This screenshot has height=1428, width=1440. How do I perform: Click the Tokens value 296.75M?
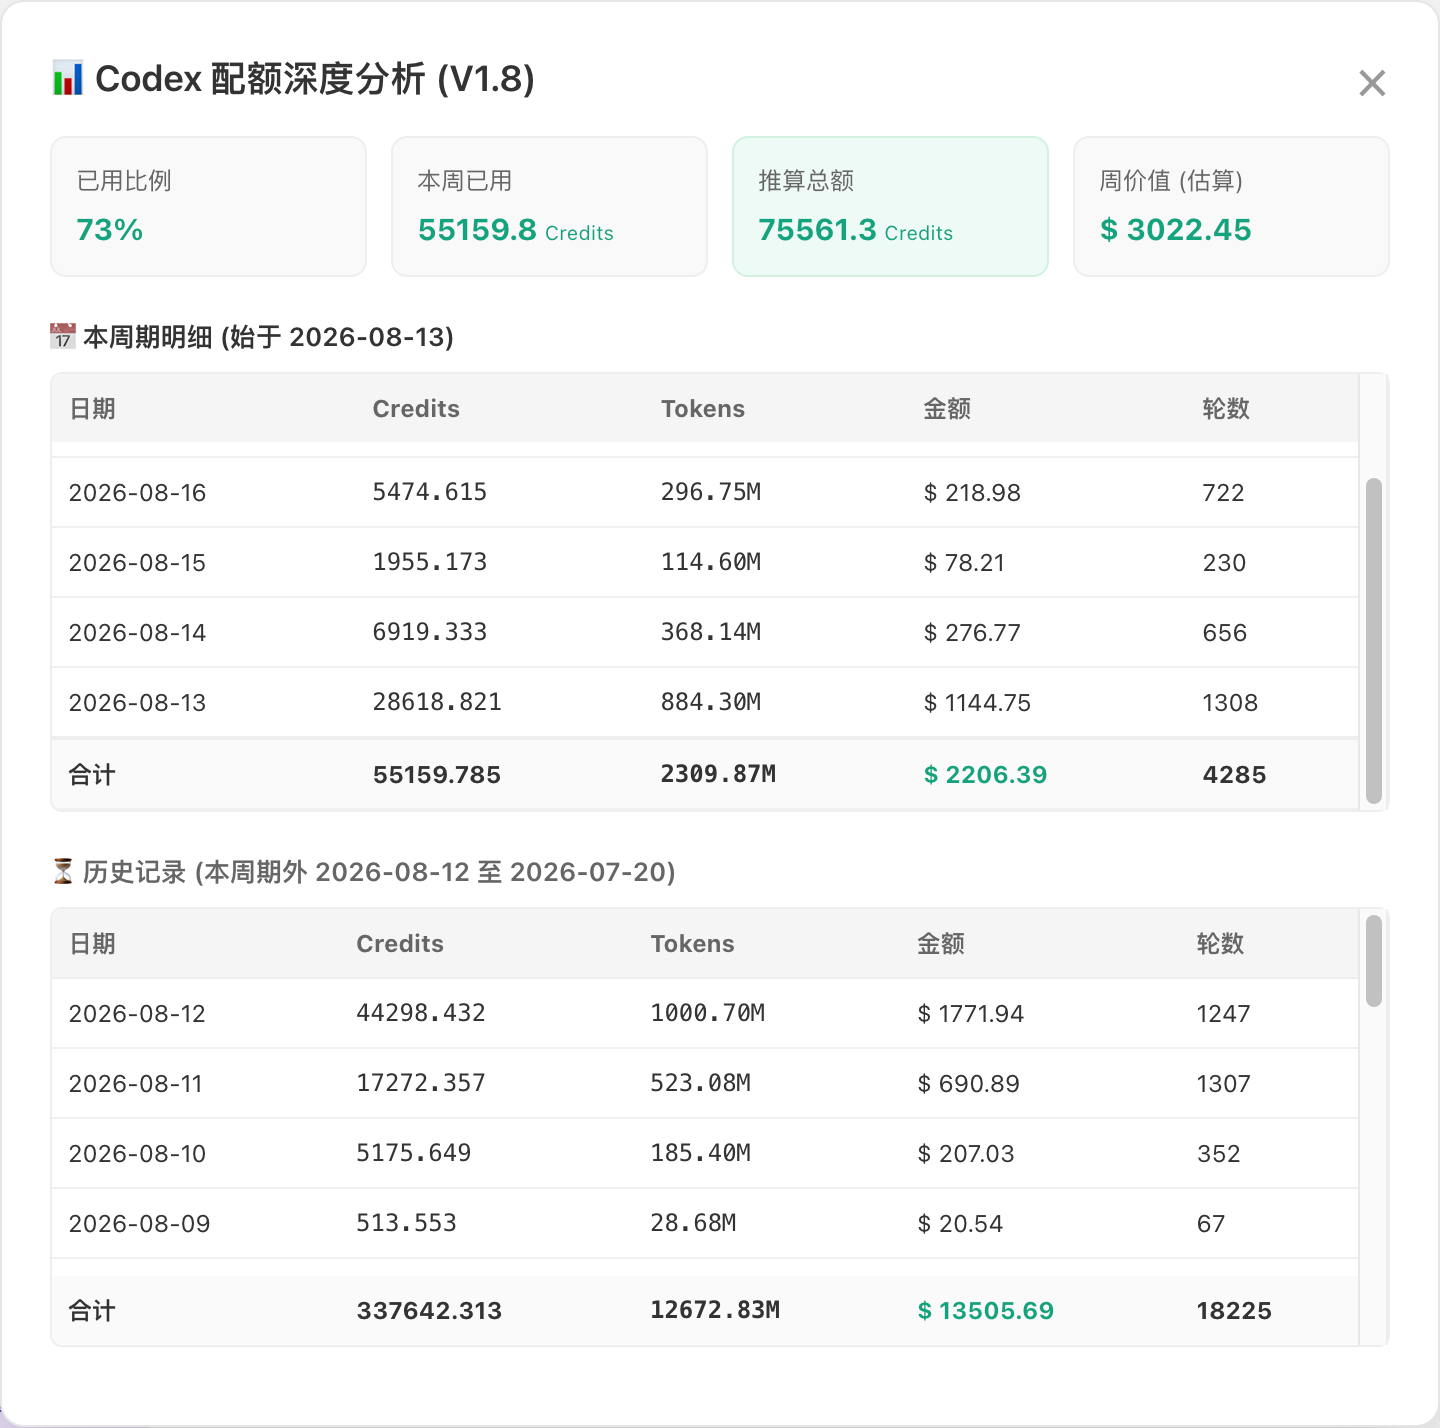coord(711,492)
